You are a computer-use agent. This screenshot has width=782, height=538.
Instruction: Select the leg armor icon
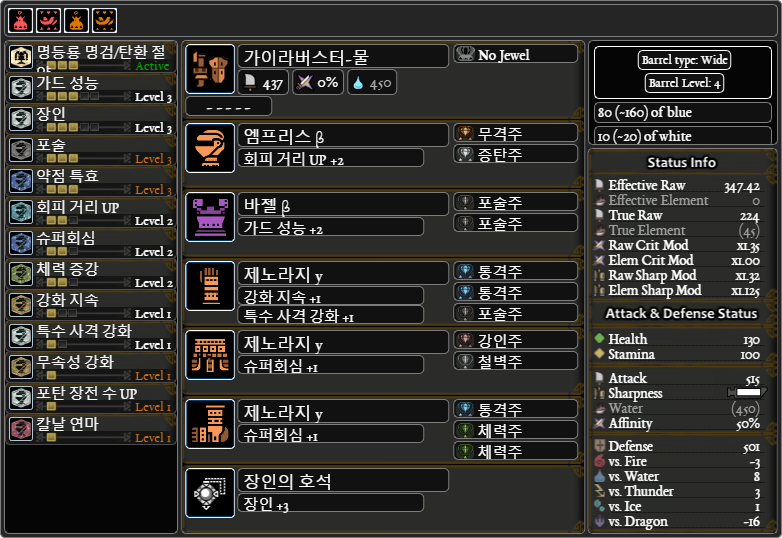coord(210,424)
